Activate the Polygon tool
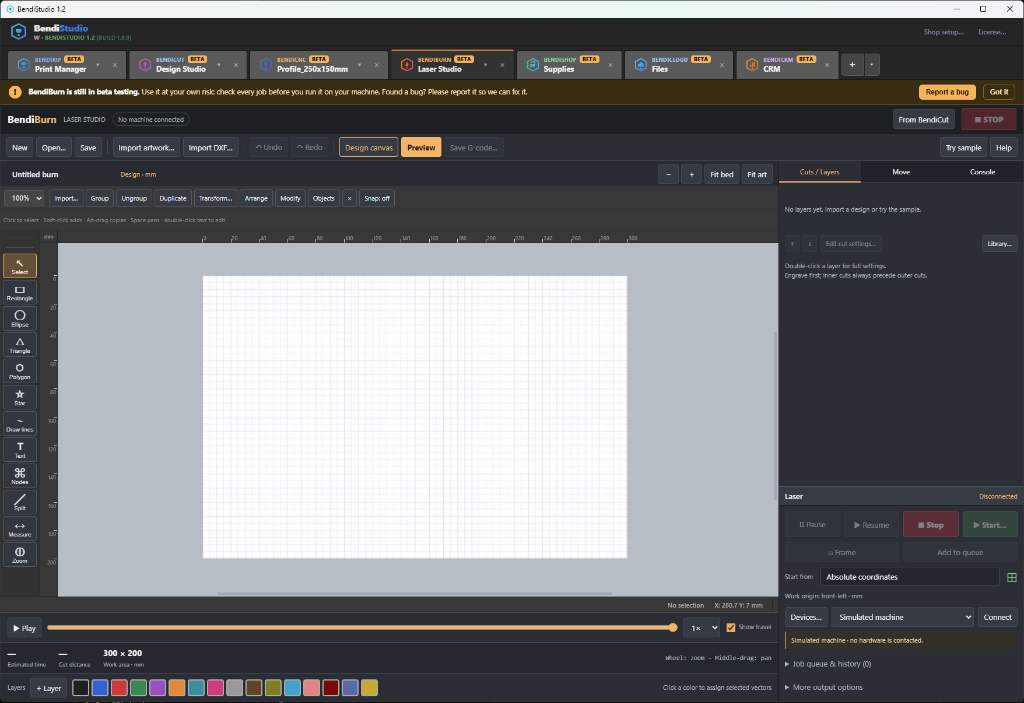Image resolution: width=1024 pixels, height=703 pixels. (20, 370)
